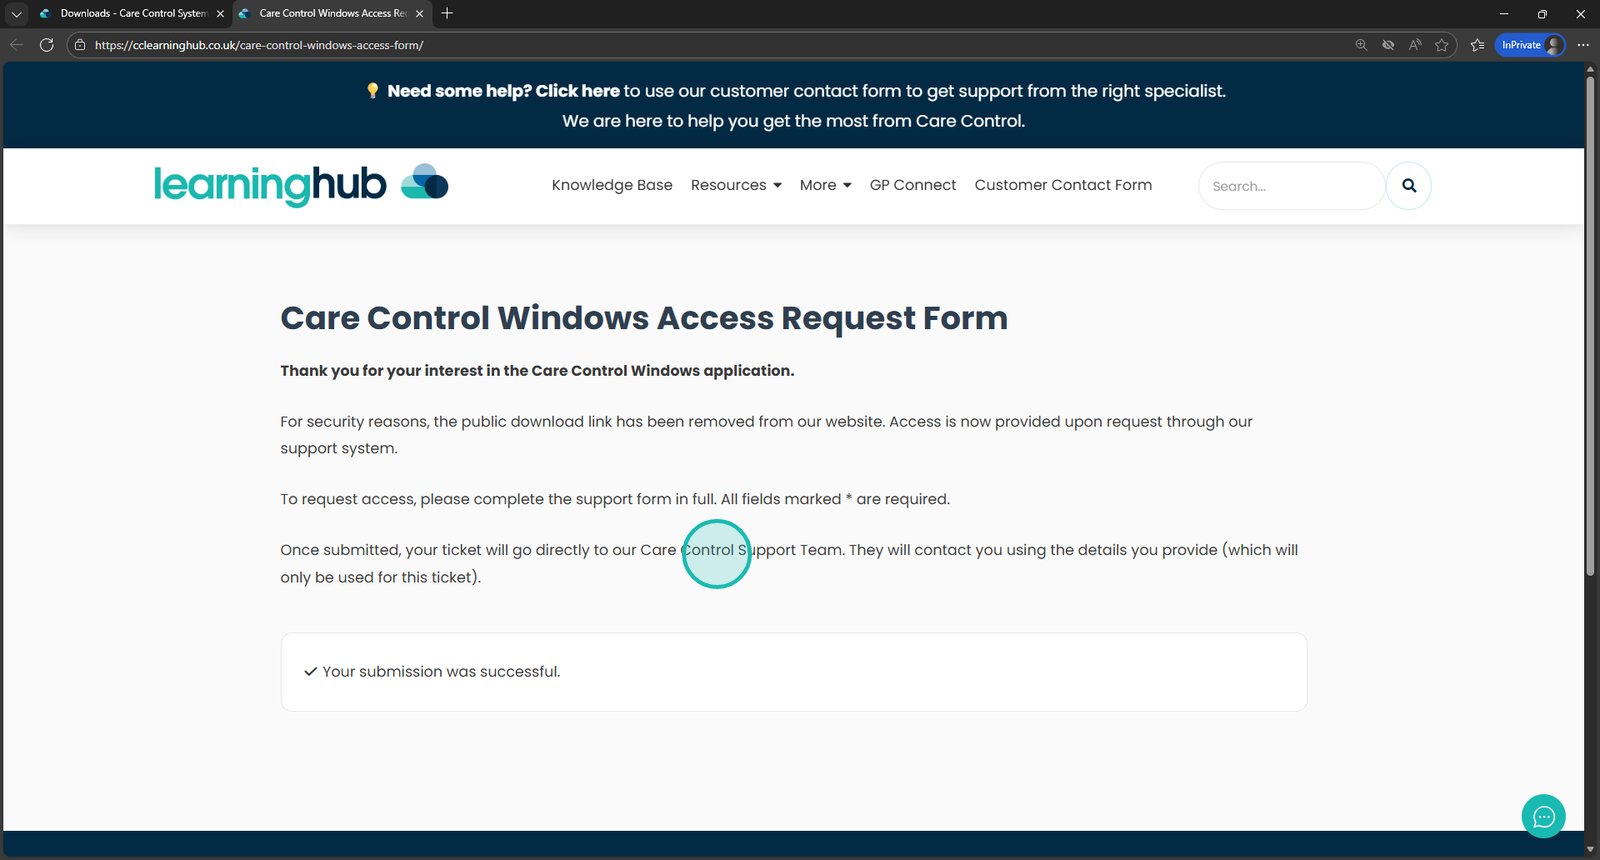Close the Downloads - Care Control System tab
This screenshot has height=860, width=1600.
tap(220, 14)
